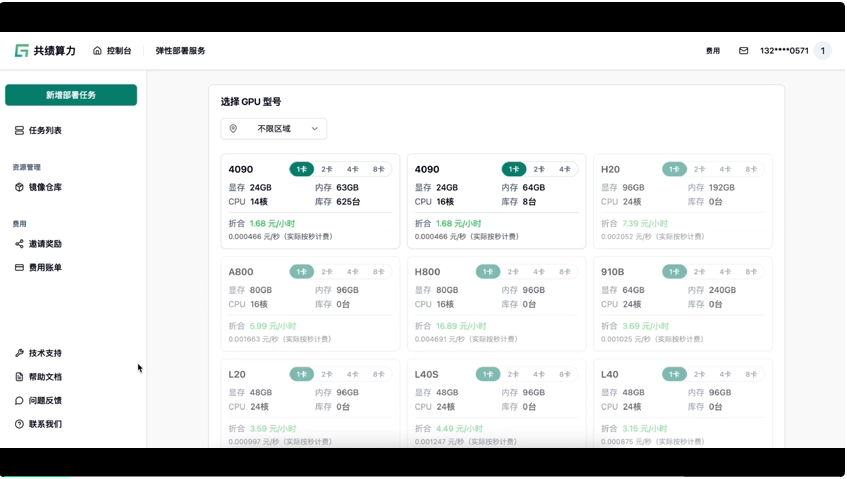Click the 7.39 元/小时 price on H20

644,224
